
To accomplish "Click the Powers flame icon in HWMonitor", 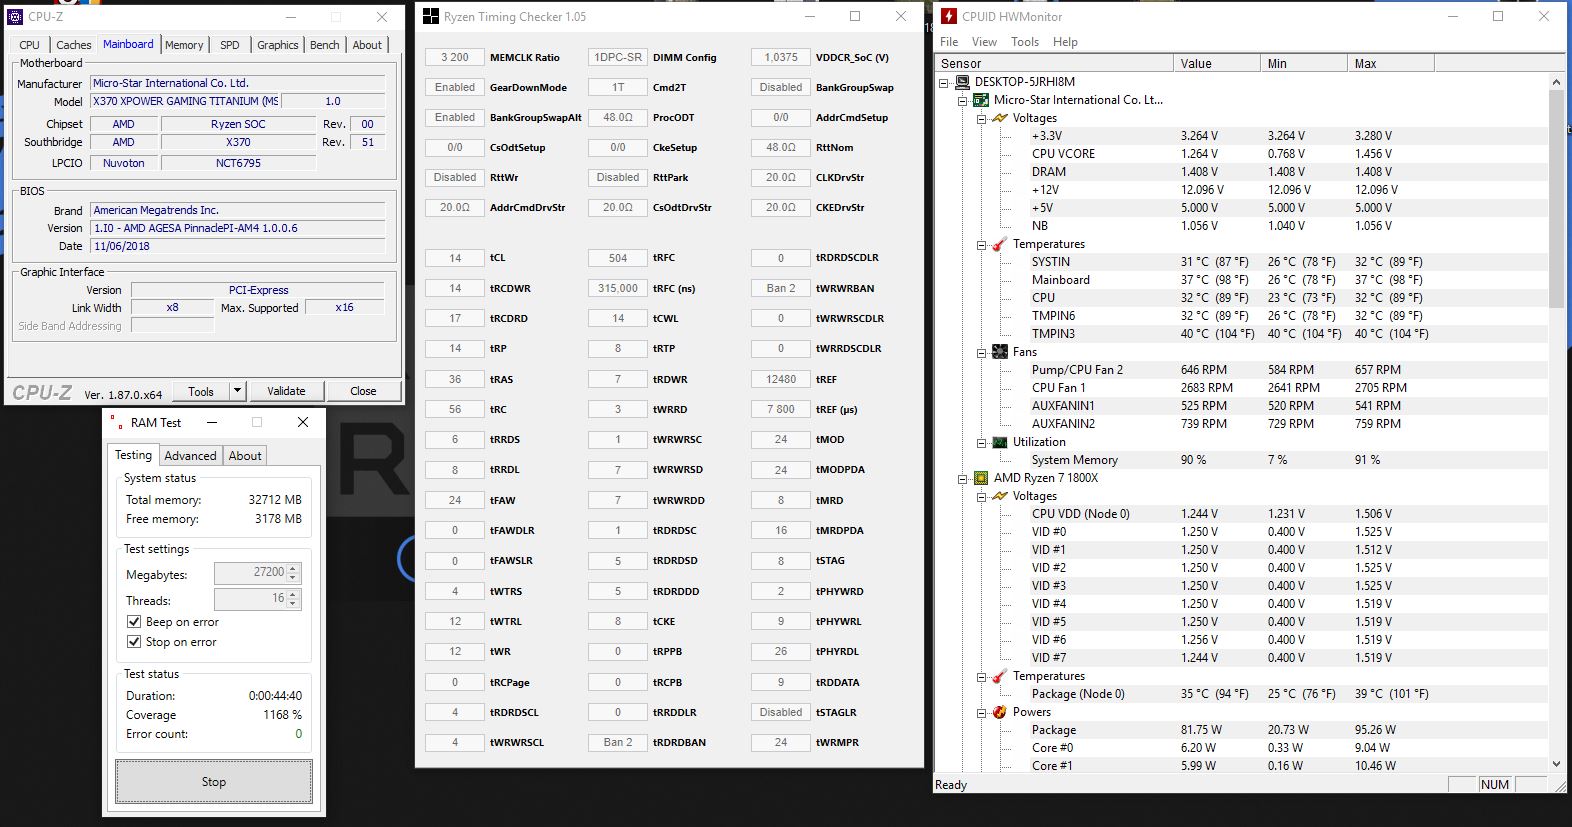I will point(999,712).
